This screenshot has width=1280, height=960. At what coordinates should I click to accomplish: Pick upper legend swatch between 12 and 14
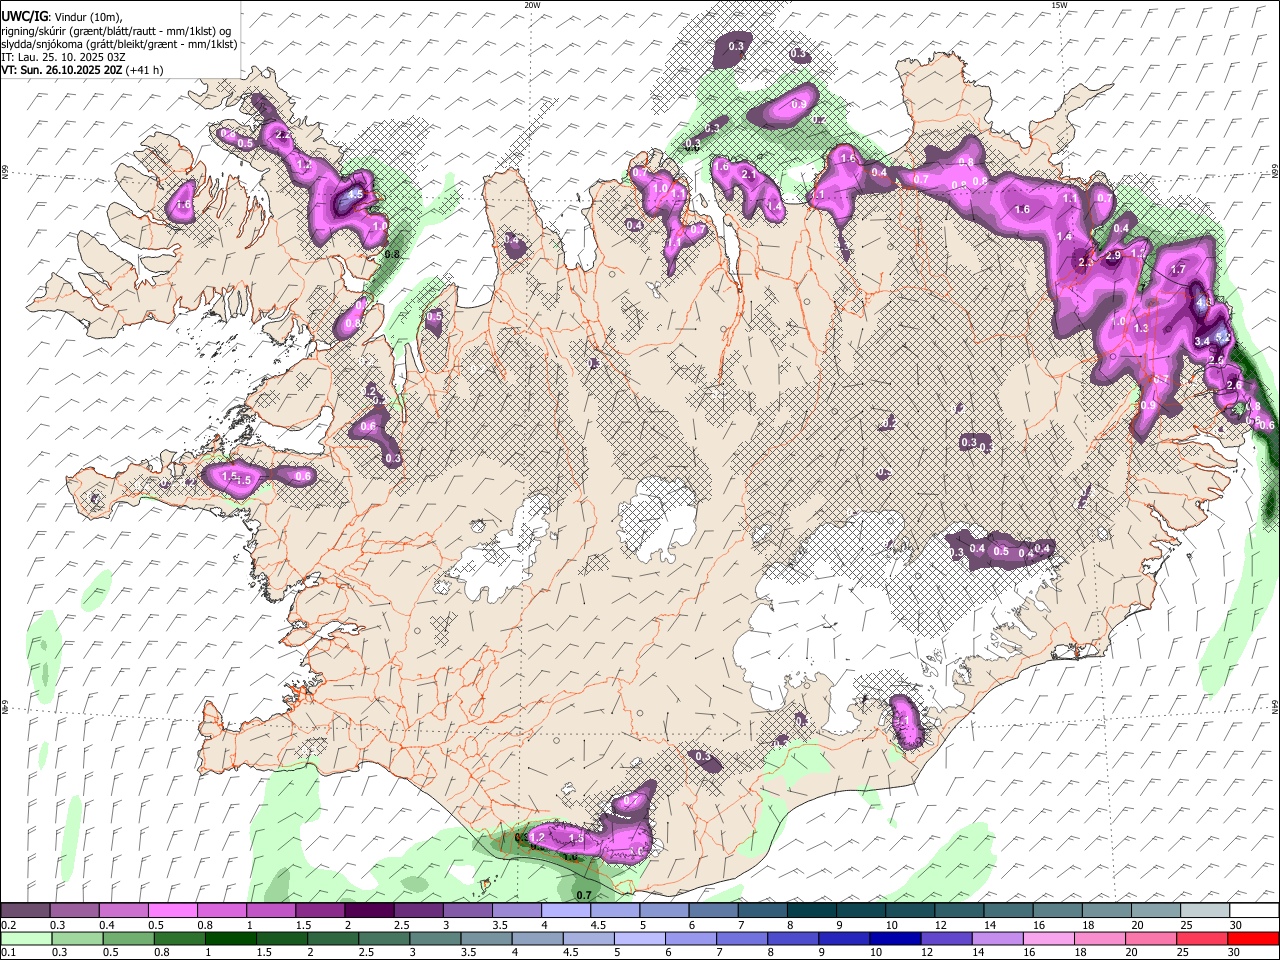pos(959,911)
